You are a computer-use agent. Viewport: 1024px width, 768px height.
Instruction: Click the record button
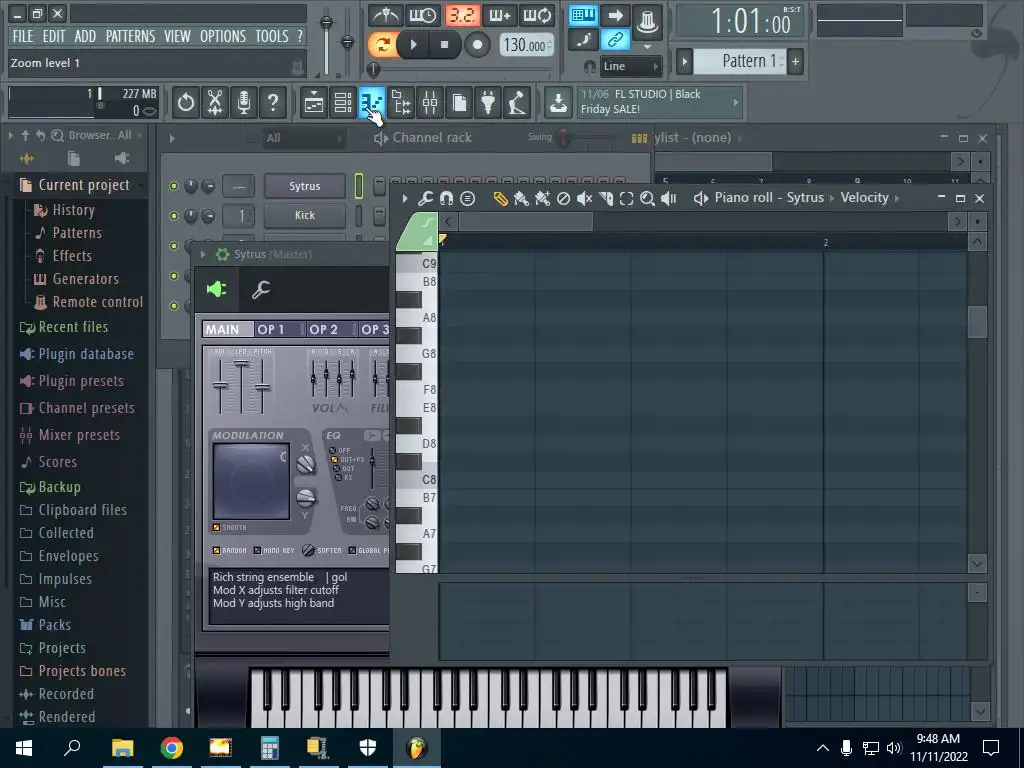click(477, 44)
